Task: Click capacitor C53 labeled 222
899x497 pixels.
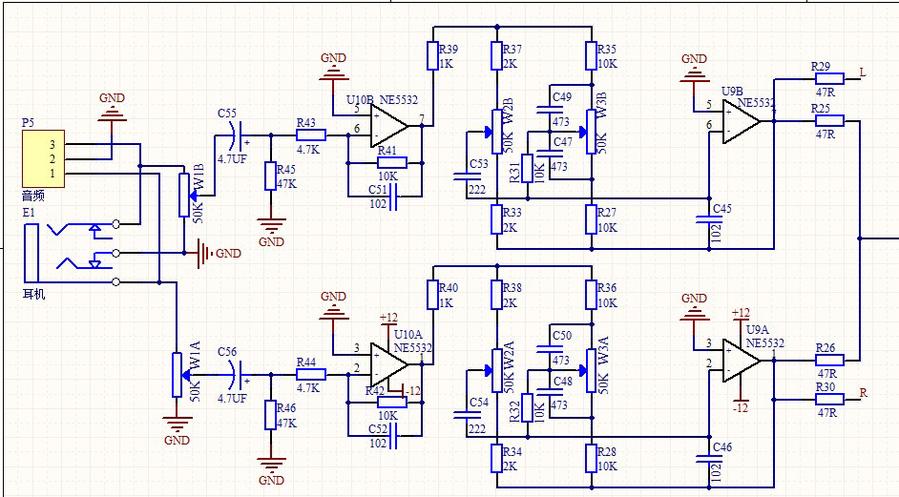Action: [x=461, y=176]
